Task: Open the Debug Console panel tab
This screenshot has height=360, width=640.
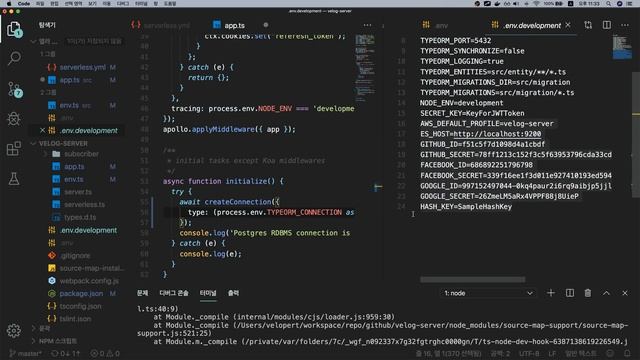Action: [174, 293]
